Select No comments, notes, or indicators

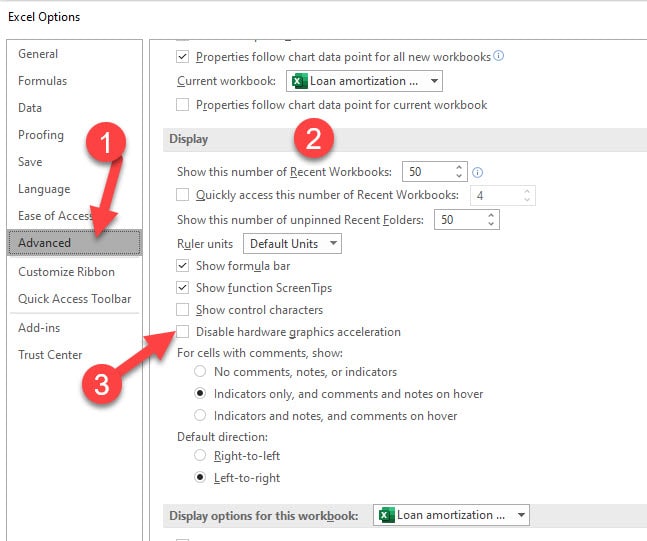tap(200, 371)
